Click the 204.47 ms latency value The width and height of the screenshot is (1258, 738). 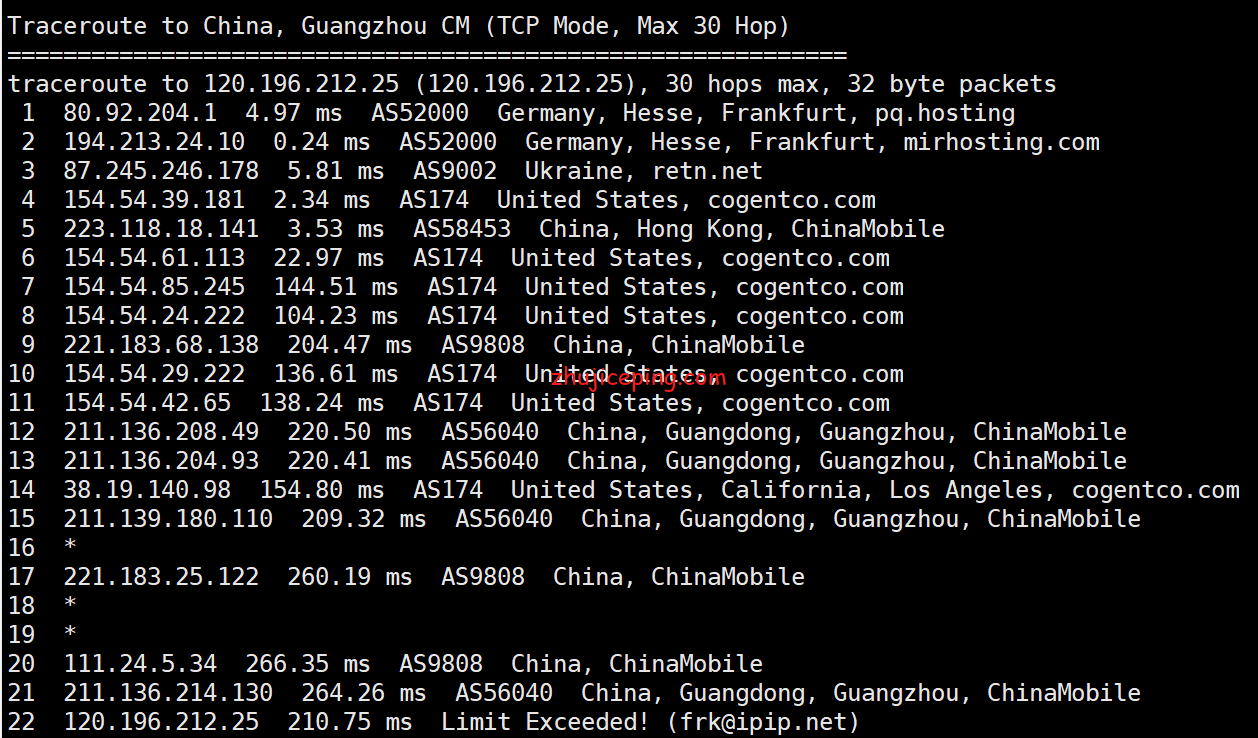point(350,345)
